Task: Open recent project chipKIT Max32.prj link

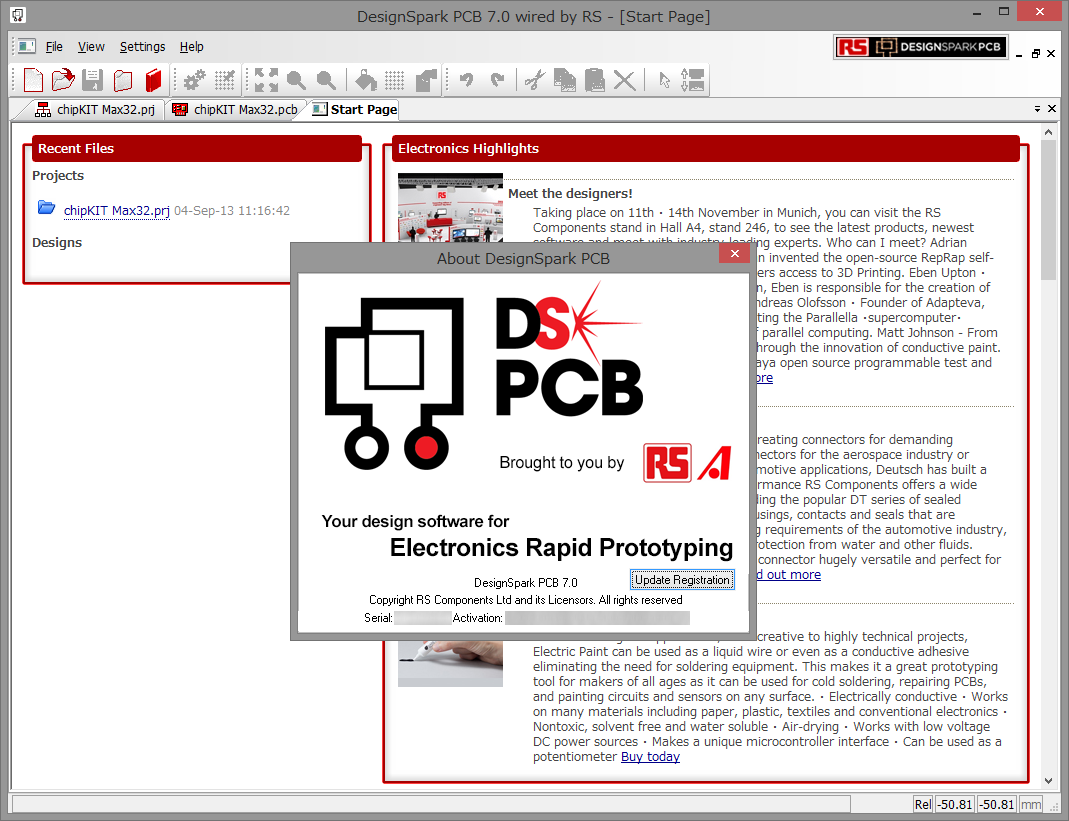Action: click(x=117, y=211)
